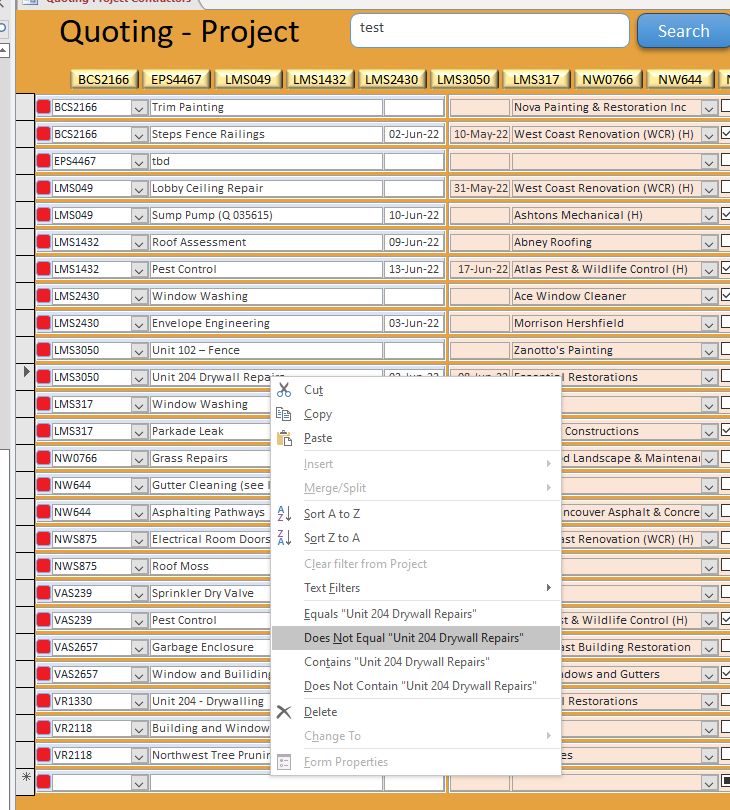The height and width of the screenshot is (810, 730).
Task: Choose Equals "Unit 204 Drywall Repairs" filter
Action: coord(416,614)
